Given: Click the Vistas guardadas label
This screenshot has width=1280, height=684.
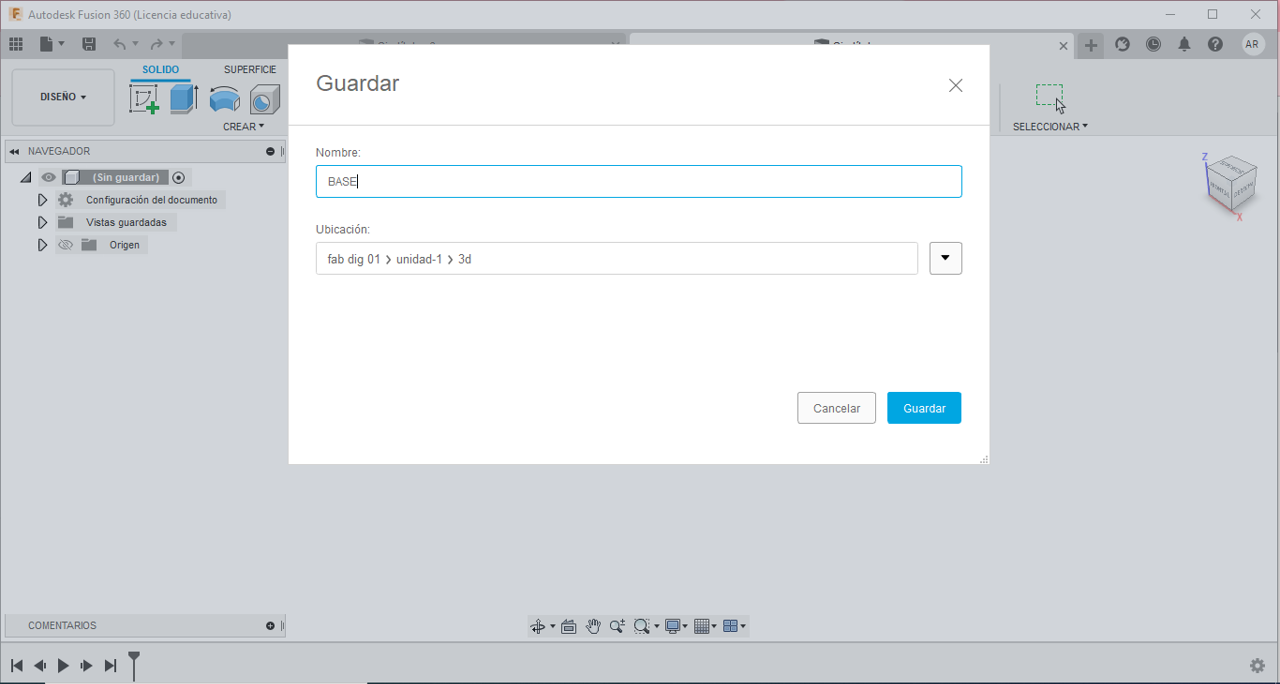Looking at the screenshot, I should tap(126, 222).
